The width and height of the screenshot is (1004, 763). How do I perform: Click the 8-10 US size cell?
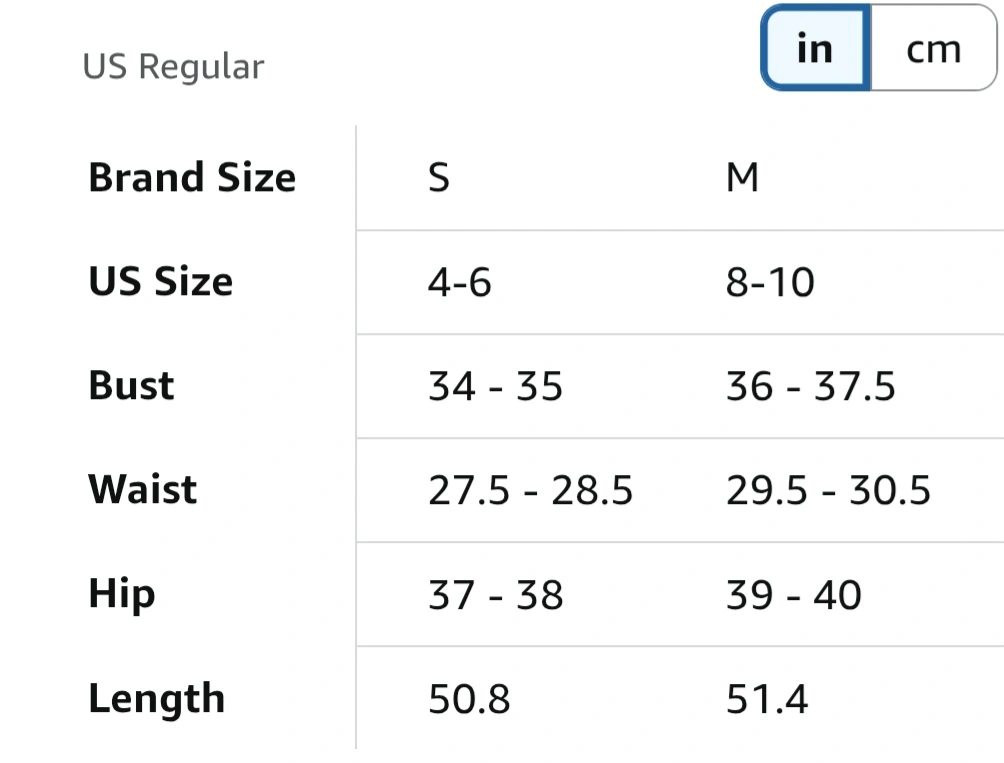(x=770, y=283)
